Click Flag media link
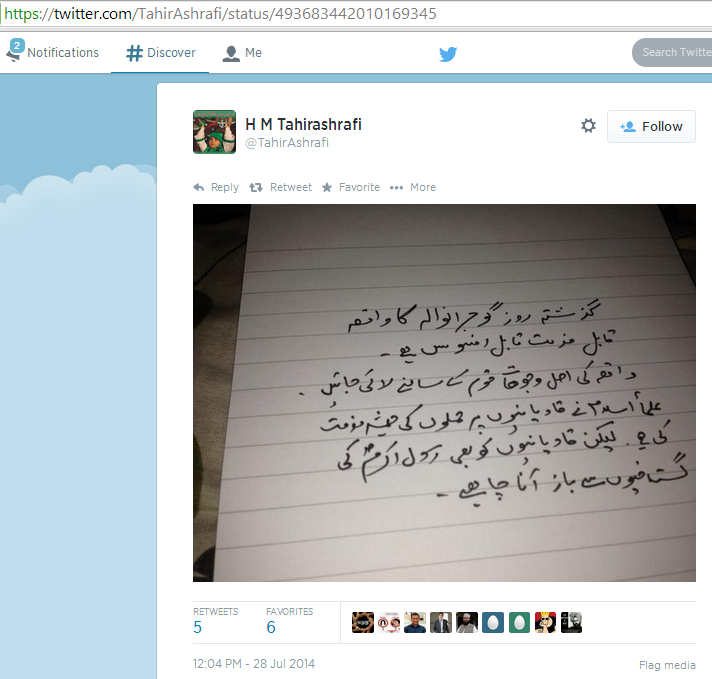The width and height of the screenshot is (712, 679). point(667,665)
